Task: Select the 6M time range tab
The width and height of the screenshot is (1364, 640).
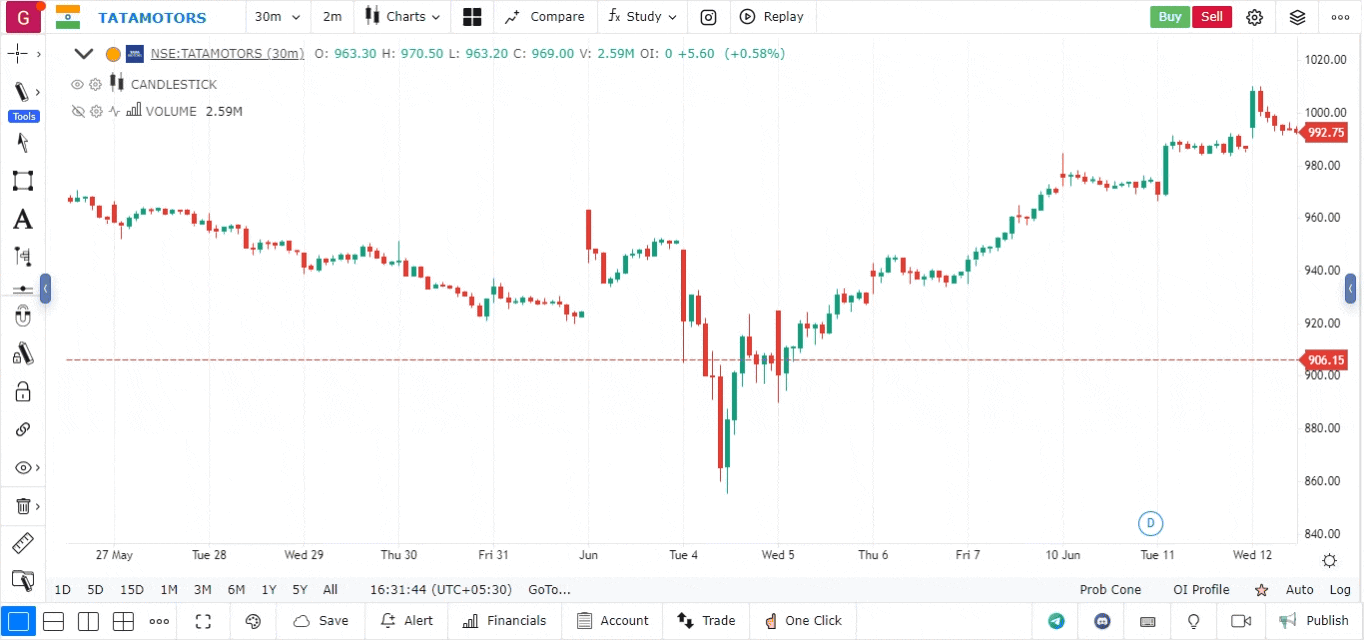Action: click(236, 590)
